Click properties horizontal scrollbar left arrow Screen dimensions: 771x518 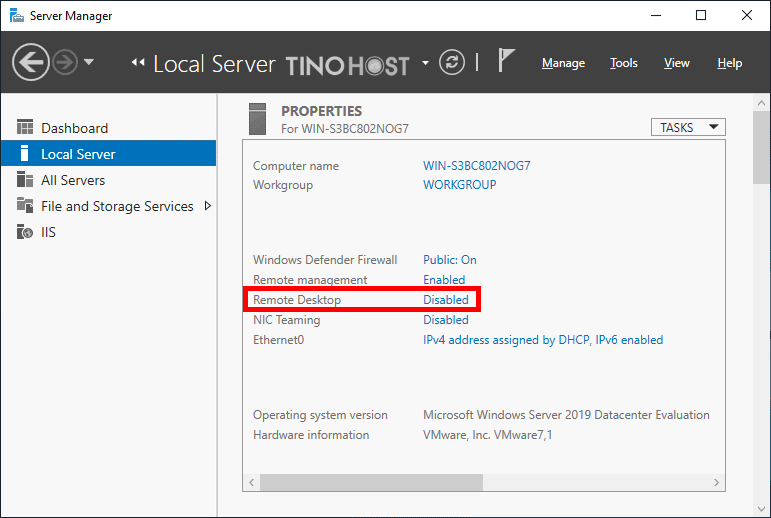point(251,483)
